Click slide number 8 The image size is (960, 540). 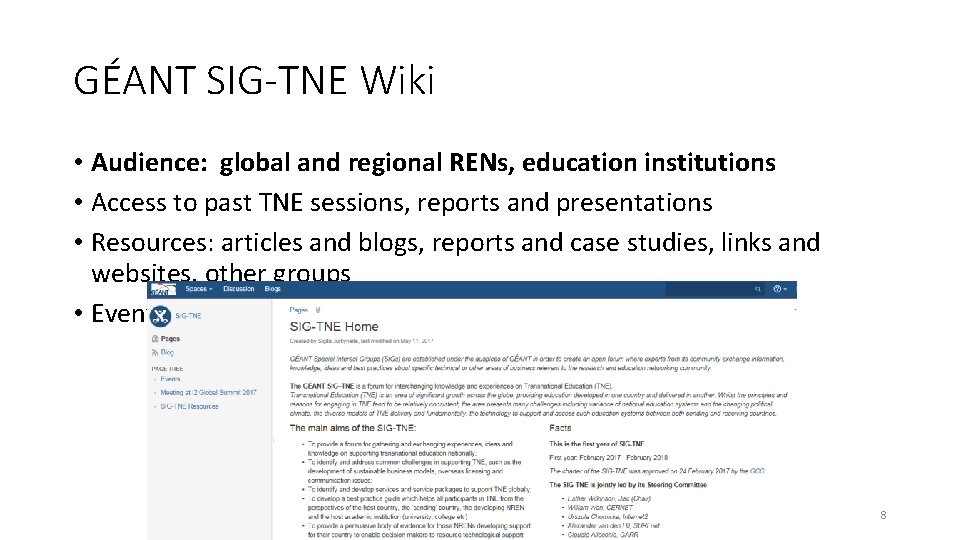pyautogui.click(x=883, y=516)
